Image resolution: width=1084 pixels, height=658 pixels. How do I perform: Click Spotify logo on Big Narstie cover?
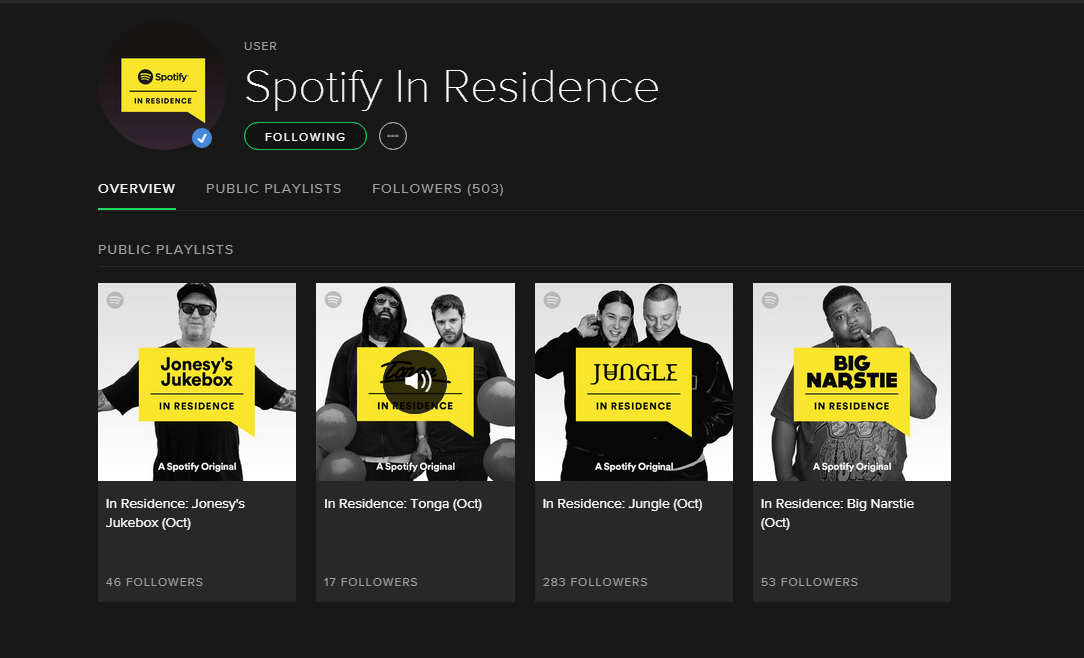(x=770, y=300)
